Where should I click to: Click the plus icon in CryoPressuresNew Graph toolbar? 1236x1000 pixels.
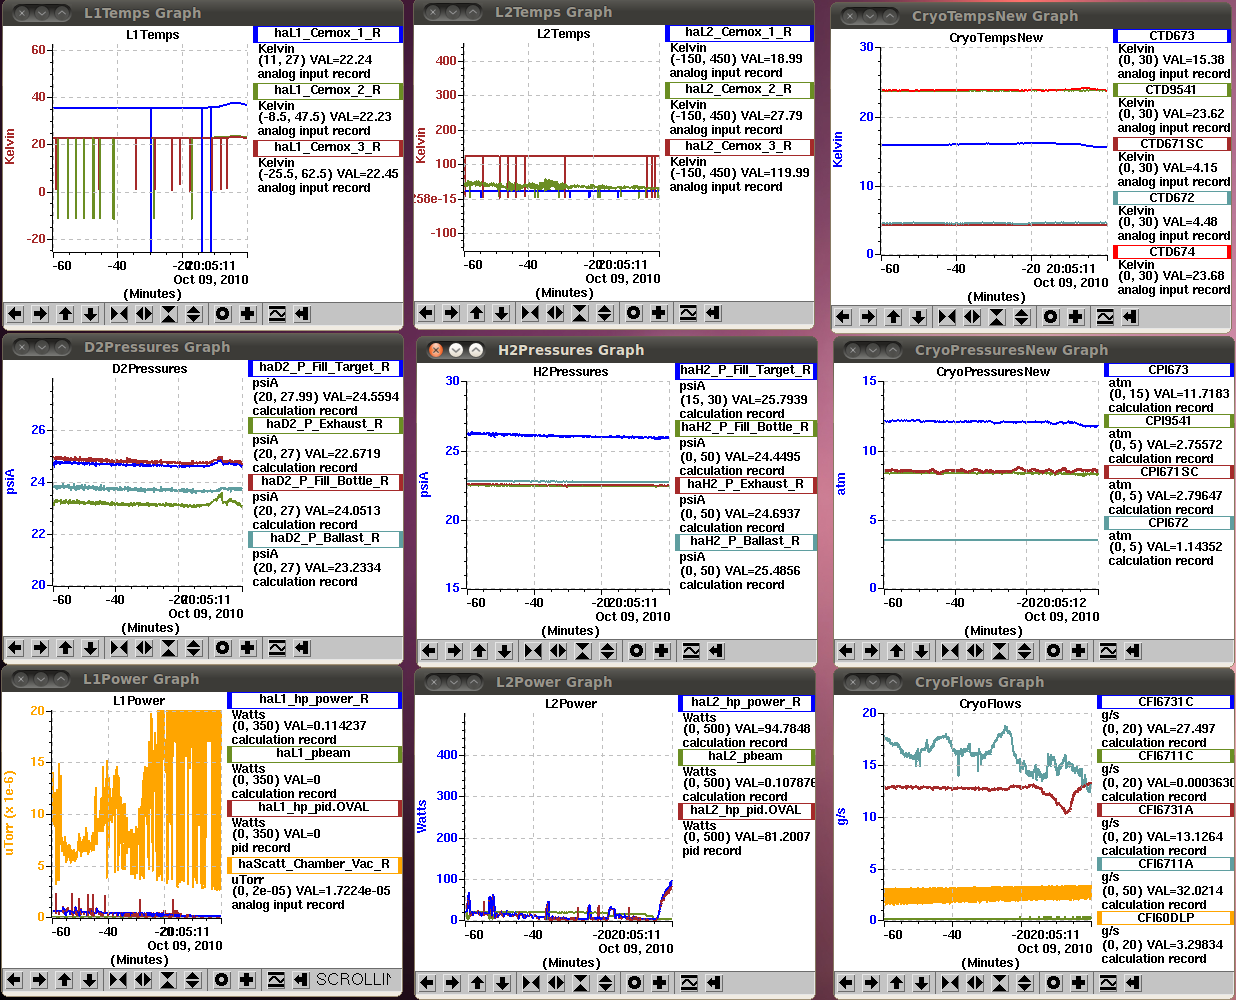pyautogui.click(x=1078, y=651)
